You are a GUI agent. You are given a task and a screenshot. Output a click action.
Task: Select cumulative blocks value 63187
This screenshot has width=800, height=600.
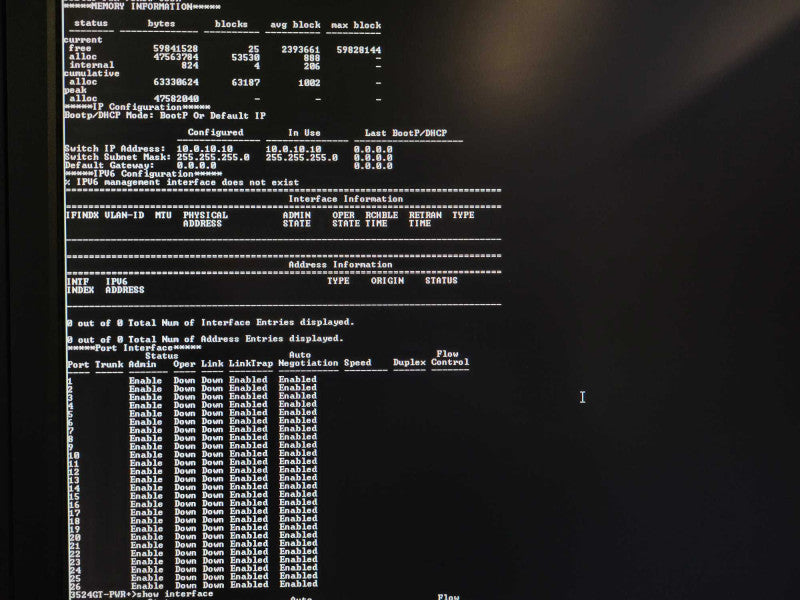pos(246,82)
